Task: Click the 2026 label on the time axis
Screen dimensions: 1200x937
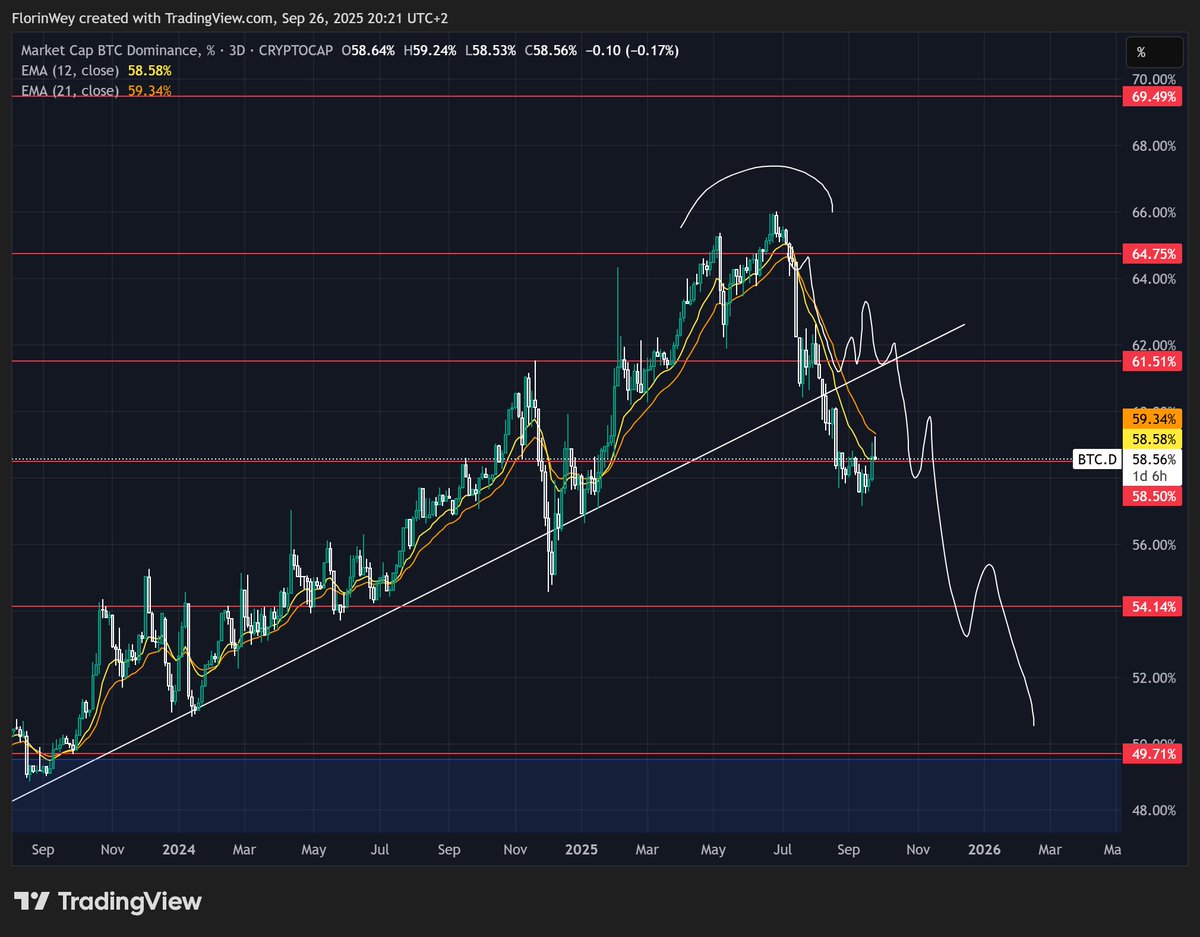Action: click(985, 849)
